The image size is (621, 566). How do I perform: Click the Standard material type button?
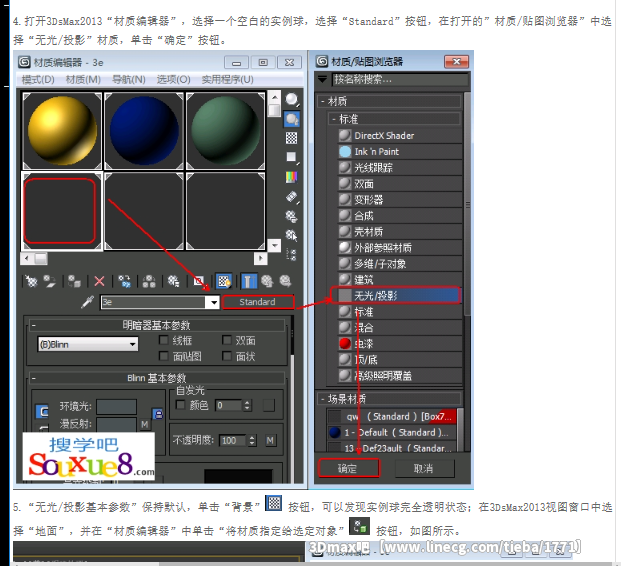[x=258, y=302]
